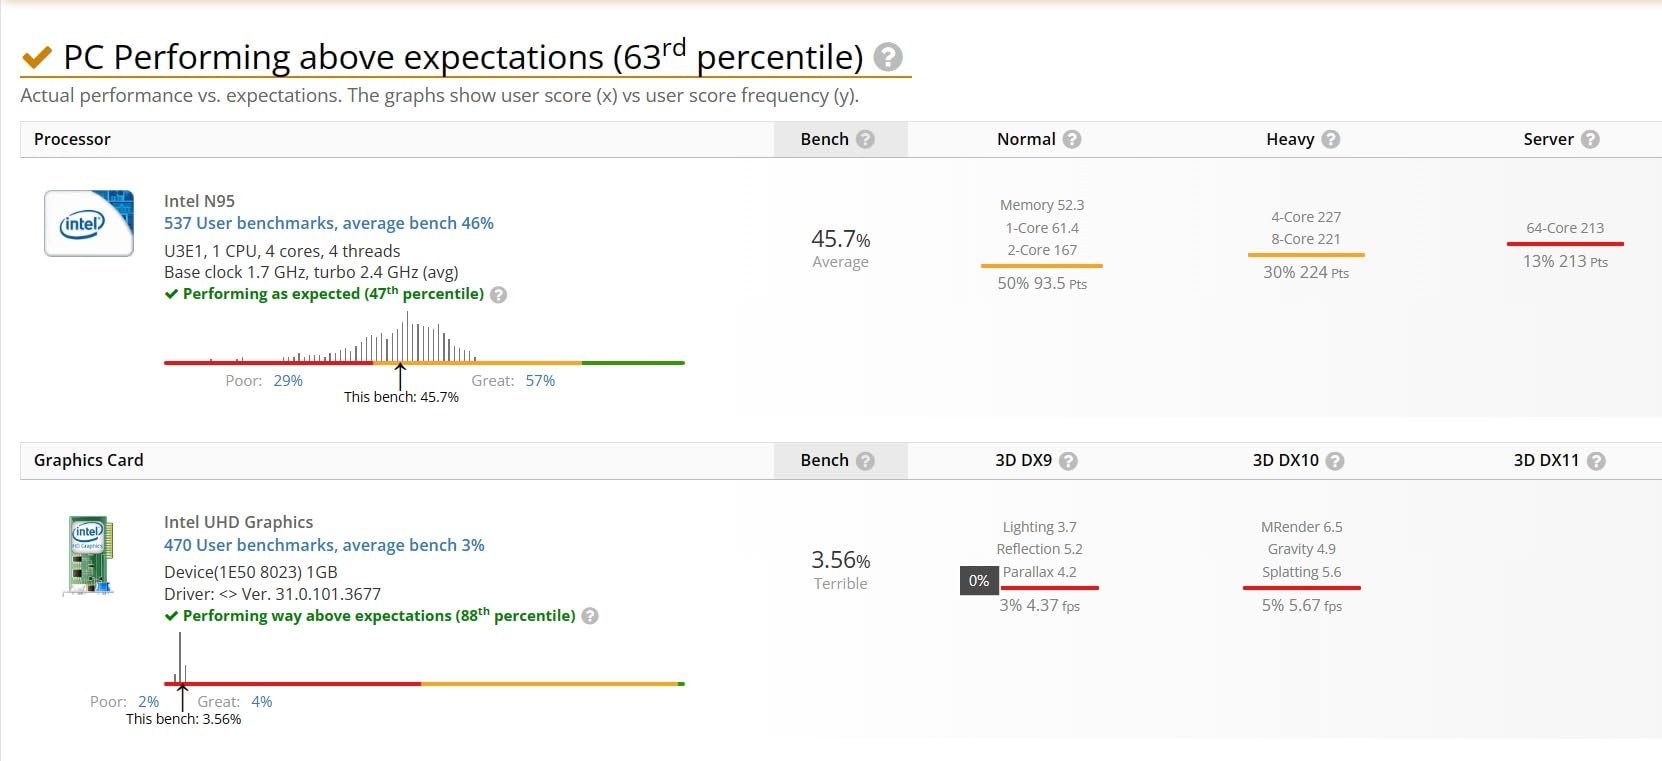This screenshot has width=1662, height=761.
Task: Click help icon beside Normal column
Action: point(1072,139)
